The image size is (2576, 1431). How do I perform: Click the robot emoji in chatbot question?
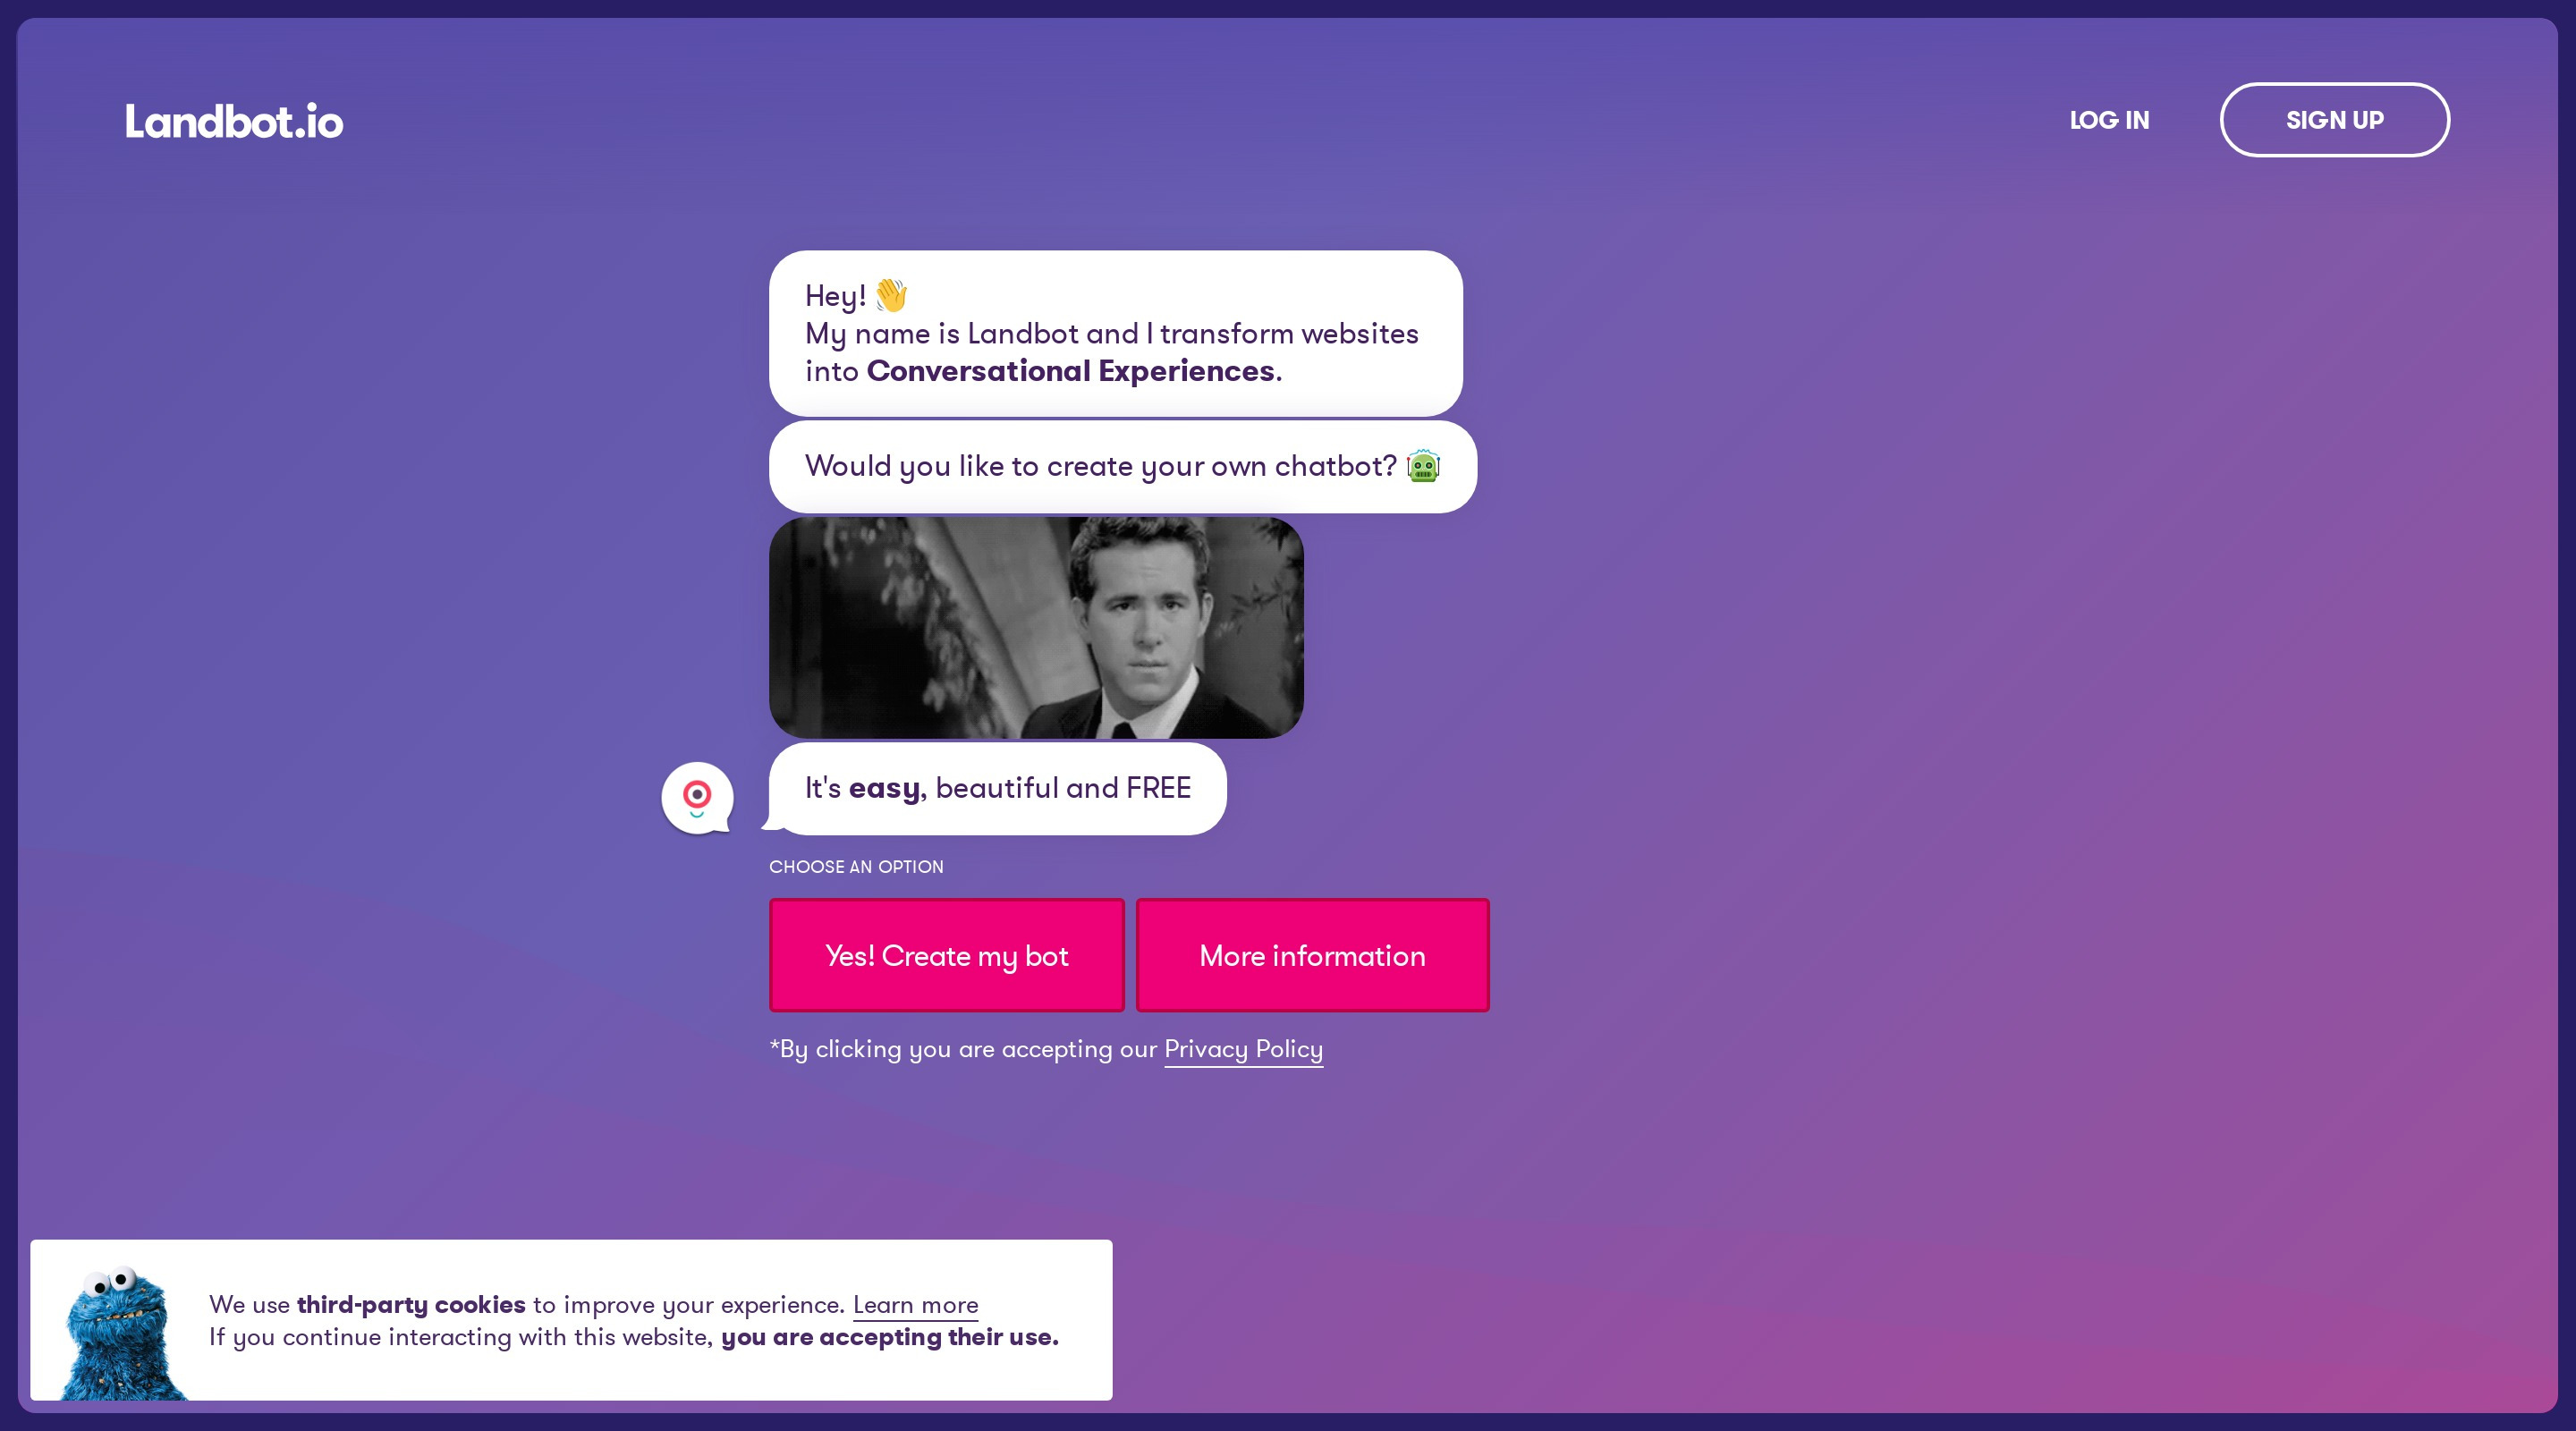click(x=1423, y=466)
